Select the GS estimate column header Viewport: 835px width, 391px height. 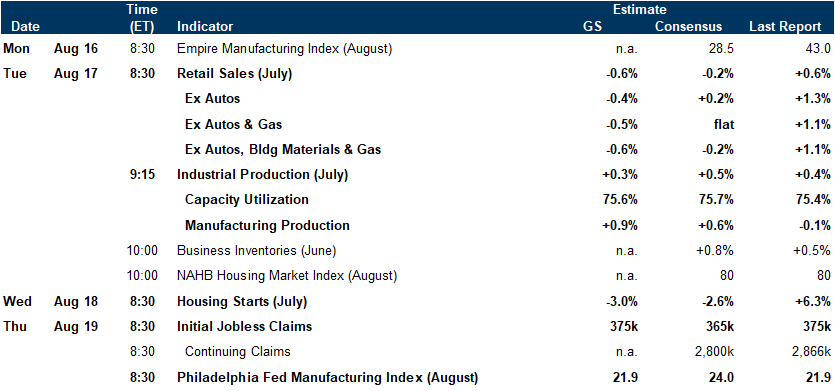pyautogui.click(x=593, y=27)
